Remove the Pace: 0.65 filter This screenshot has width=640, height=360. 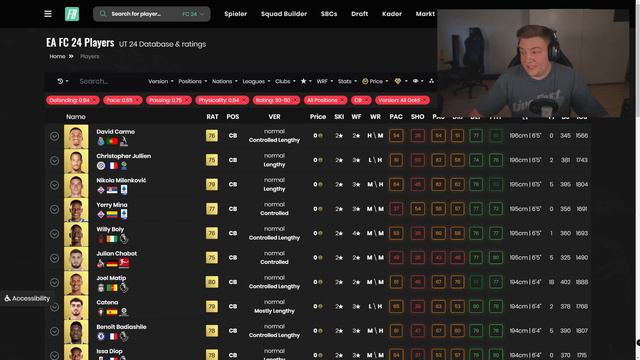point(137,100)
